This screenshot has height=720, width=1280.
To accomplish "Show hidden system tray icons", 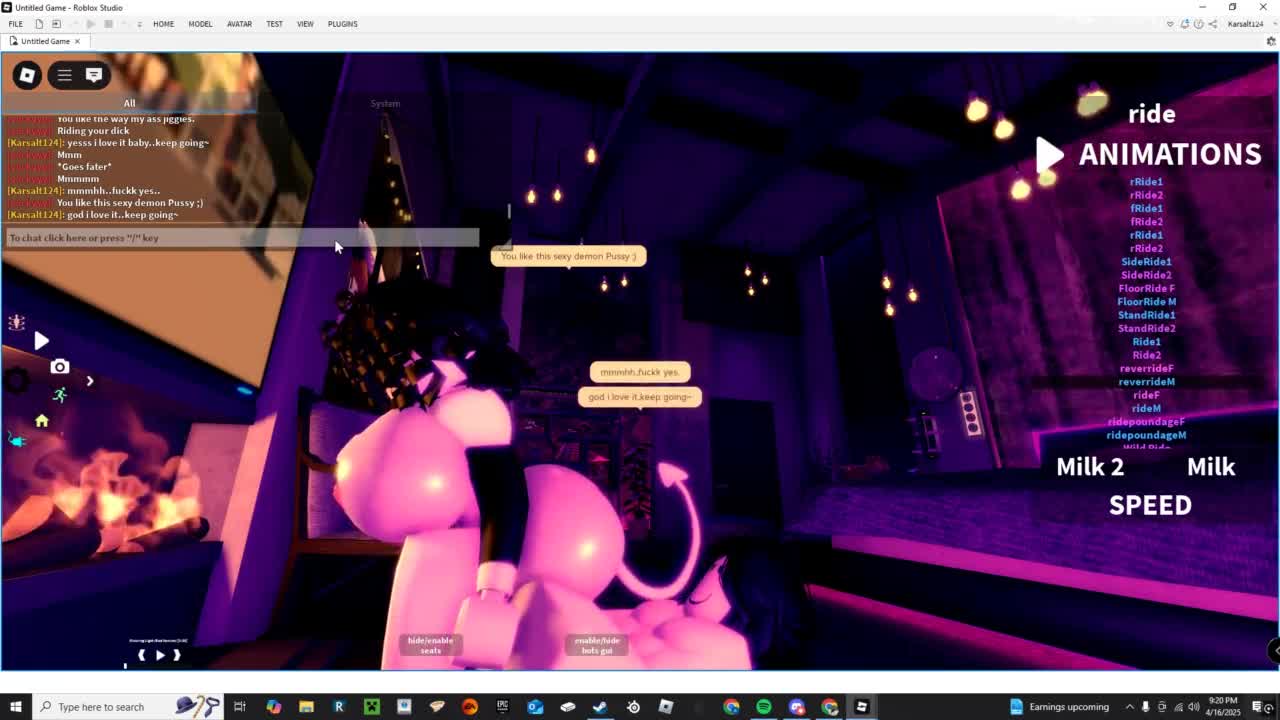I will (1129, 707).
